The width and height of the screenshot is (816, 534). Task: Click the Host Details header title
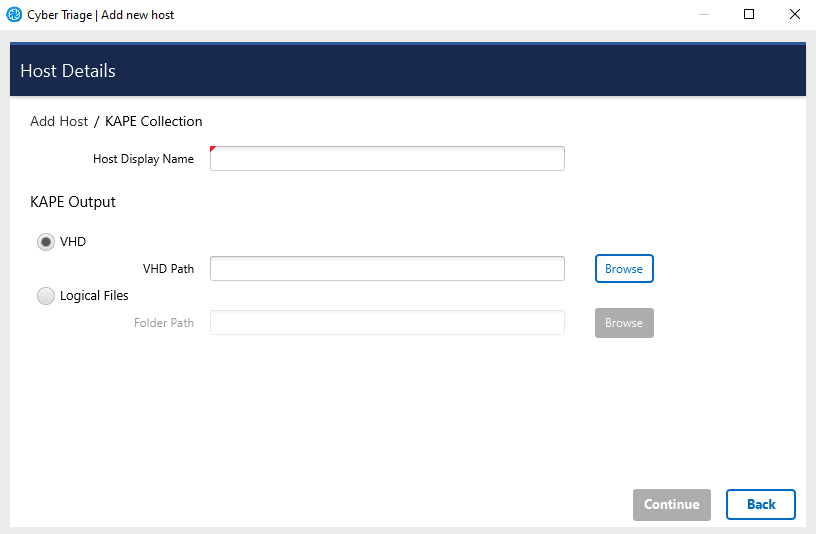(68, 71)
